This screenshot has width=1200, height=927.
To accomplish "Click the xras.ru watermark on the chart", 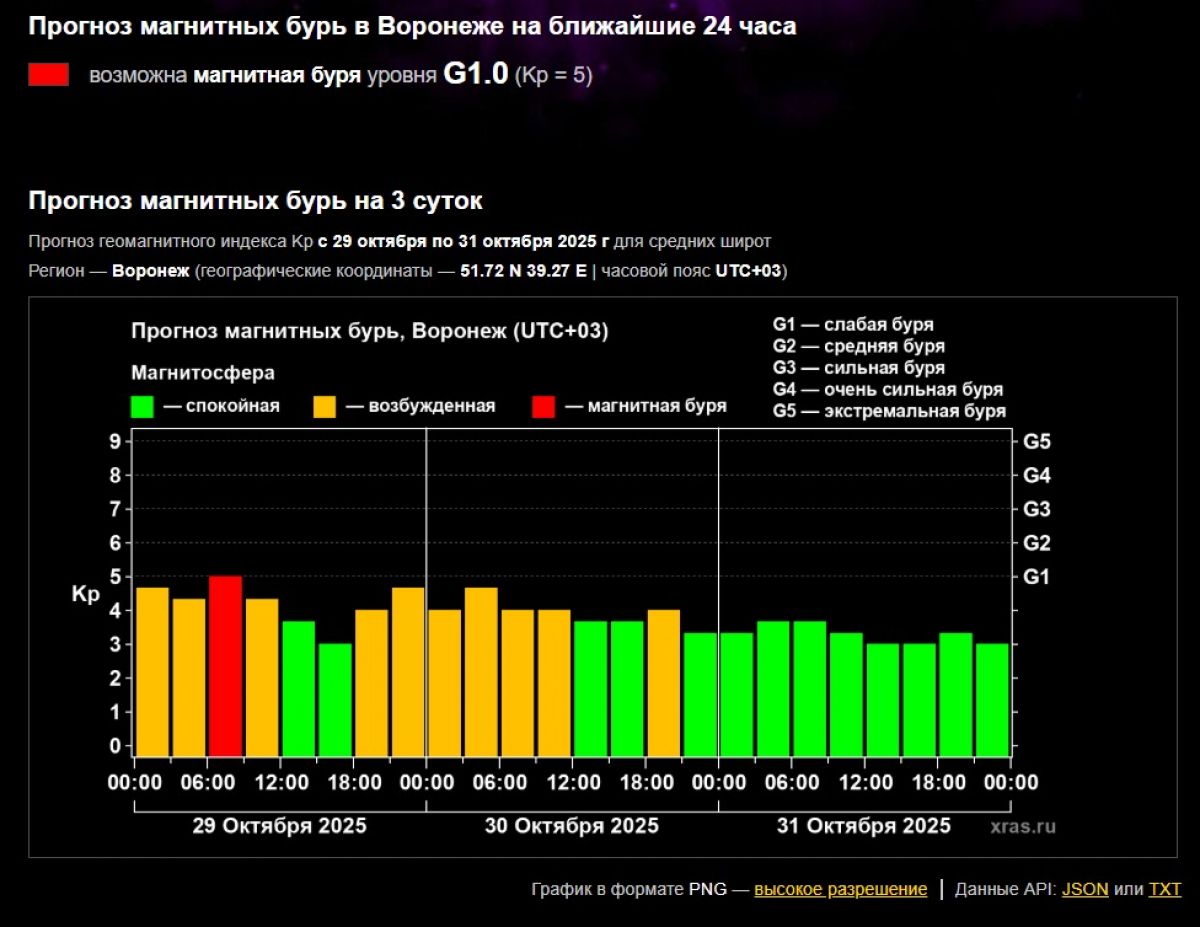I will tap(1023, 827).
